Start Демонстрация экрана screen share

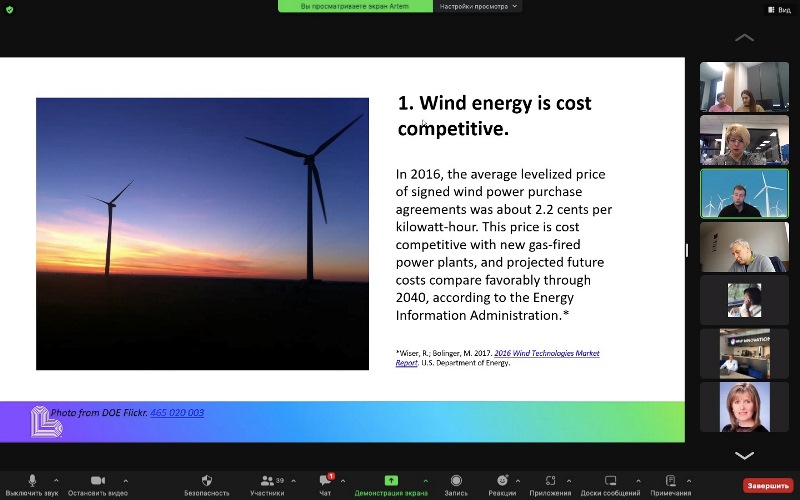click(x=391, y=481)
